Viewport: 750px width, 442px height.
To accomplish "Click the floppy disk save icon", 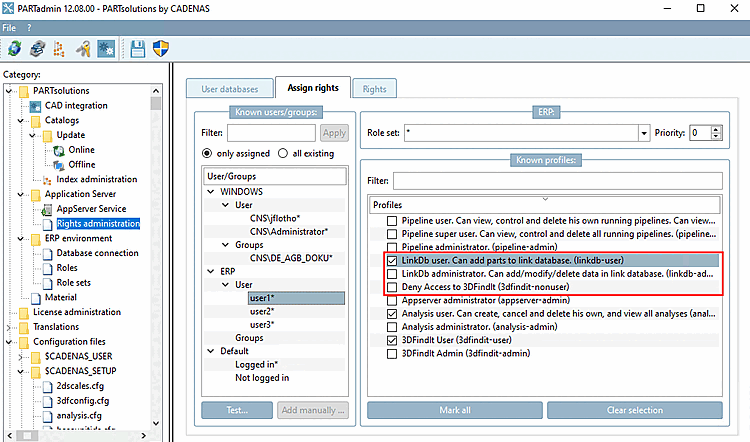I will tap(138, 48).
